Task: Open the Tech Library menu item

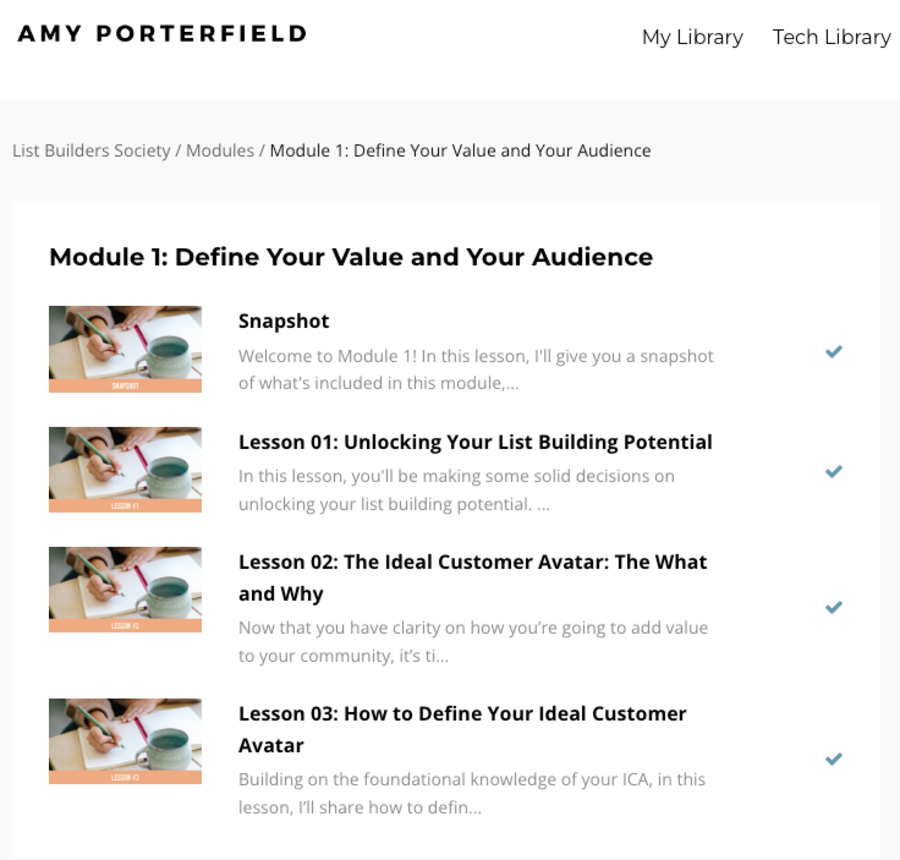Action: pyautogui.click(x=831, y=37)
